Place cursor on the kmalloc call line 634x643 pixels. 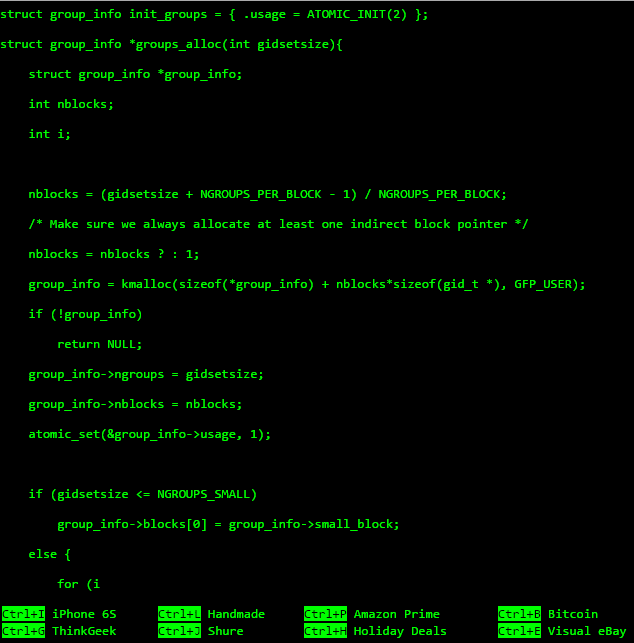pyautogui.click(x=306, y=284)
